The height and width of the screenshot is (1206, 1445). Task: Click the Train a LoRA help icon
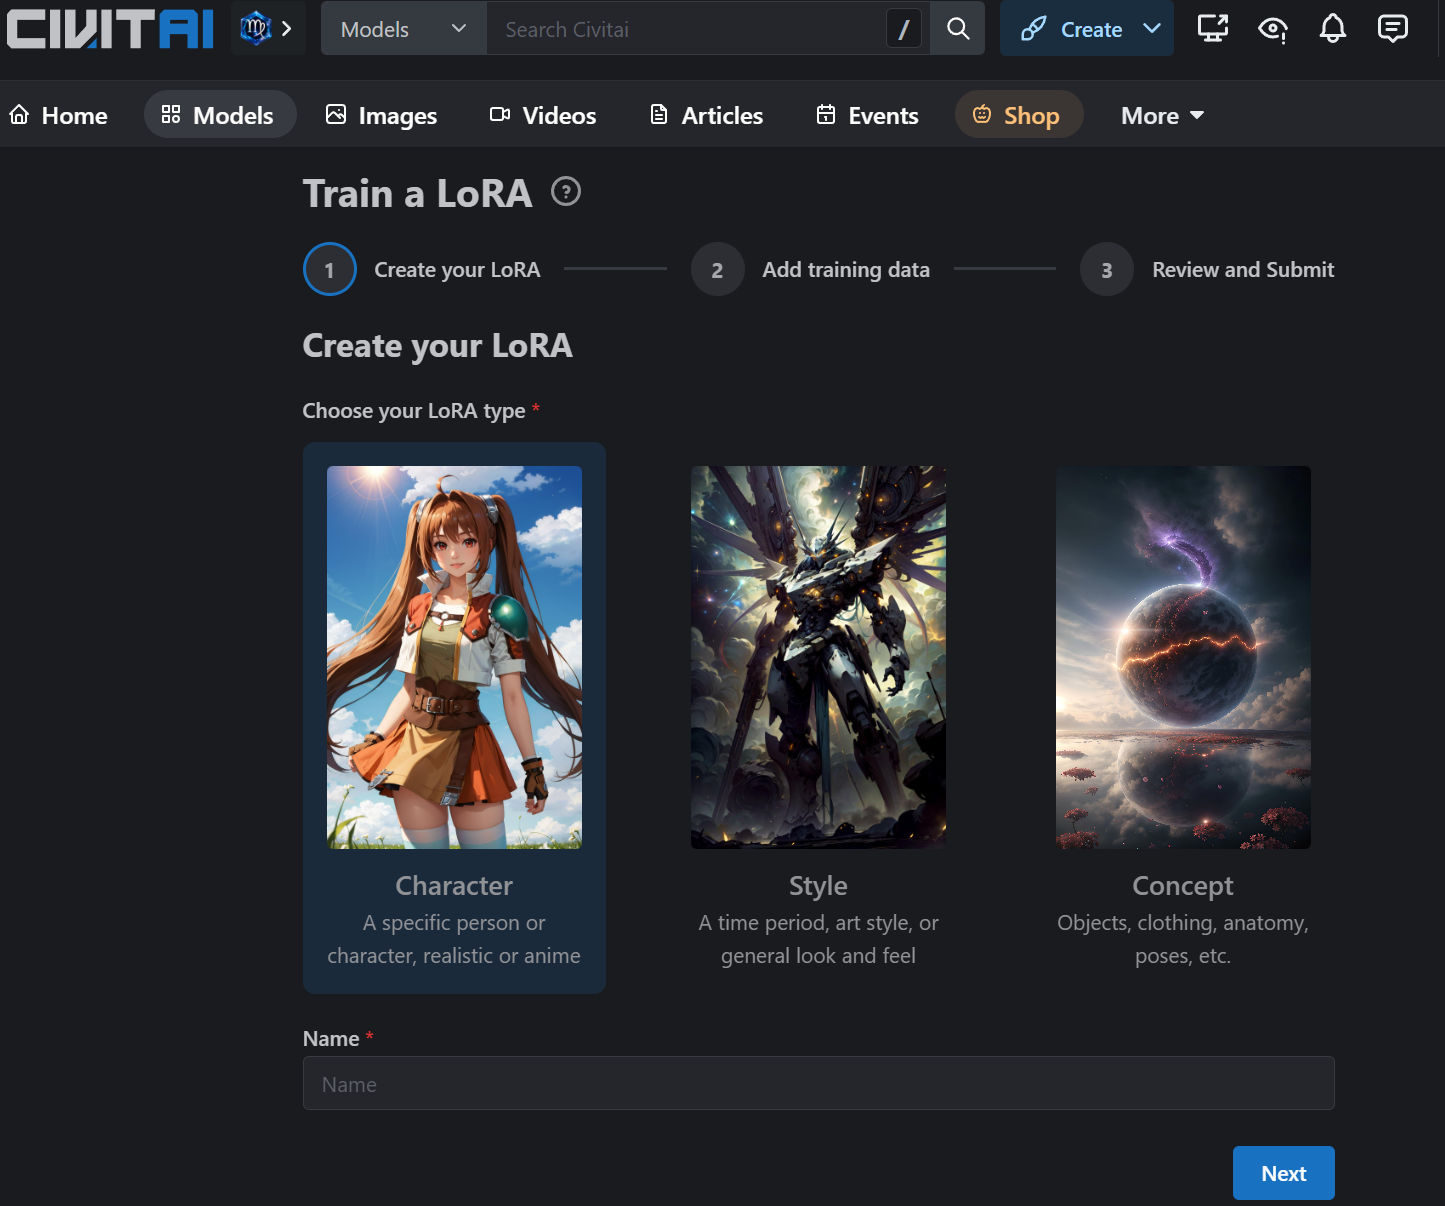coord(566,191)
